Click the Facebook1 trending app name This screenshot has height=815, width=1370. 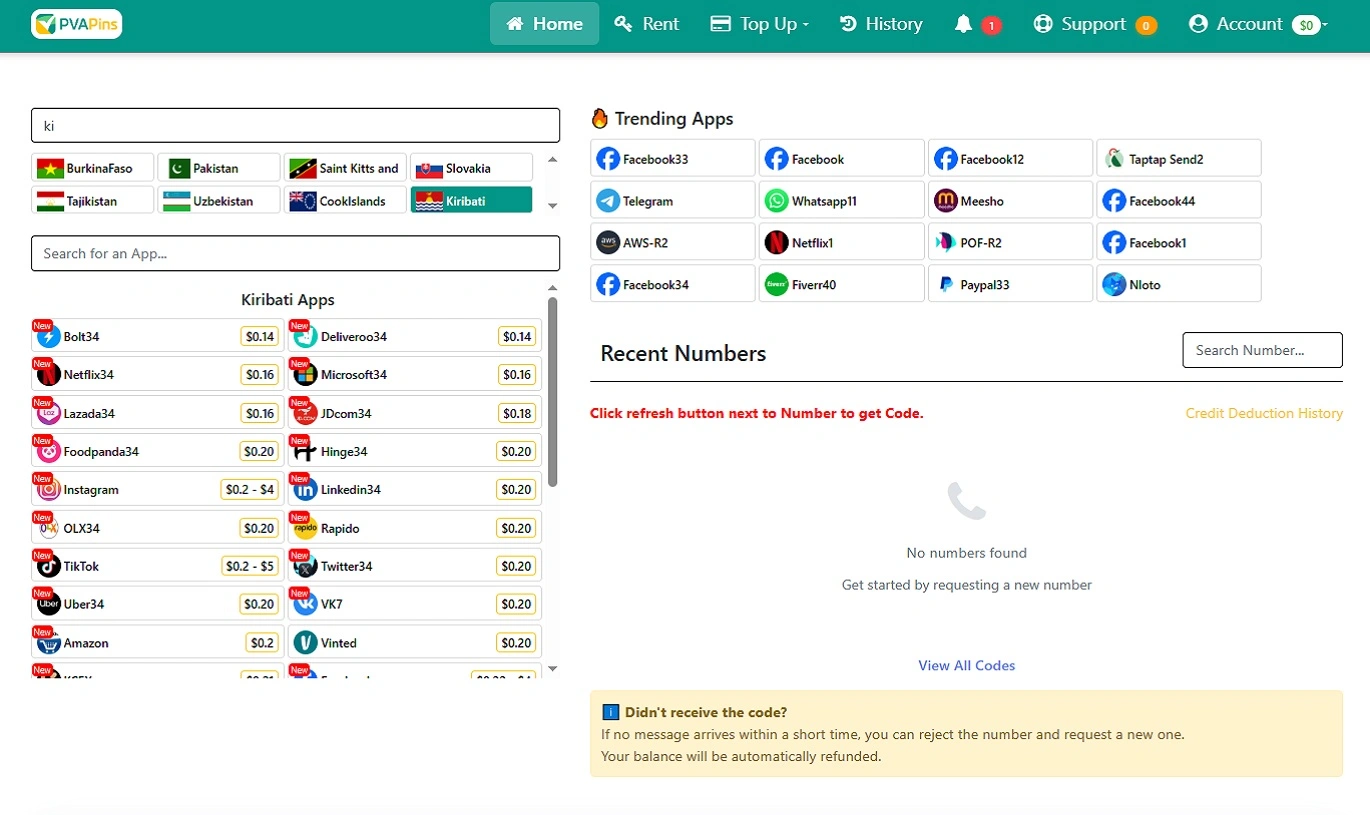point(1158,243)
